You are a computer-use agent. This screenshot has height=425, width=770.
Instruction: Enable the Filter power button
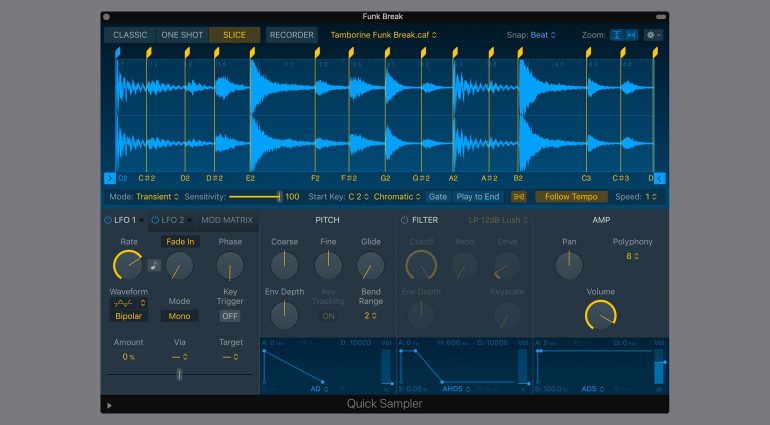click(405, 220)
